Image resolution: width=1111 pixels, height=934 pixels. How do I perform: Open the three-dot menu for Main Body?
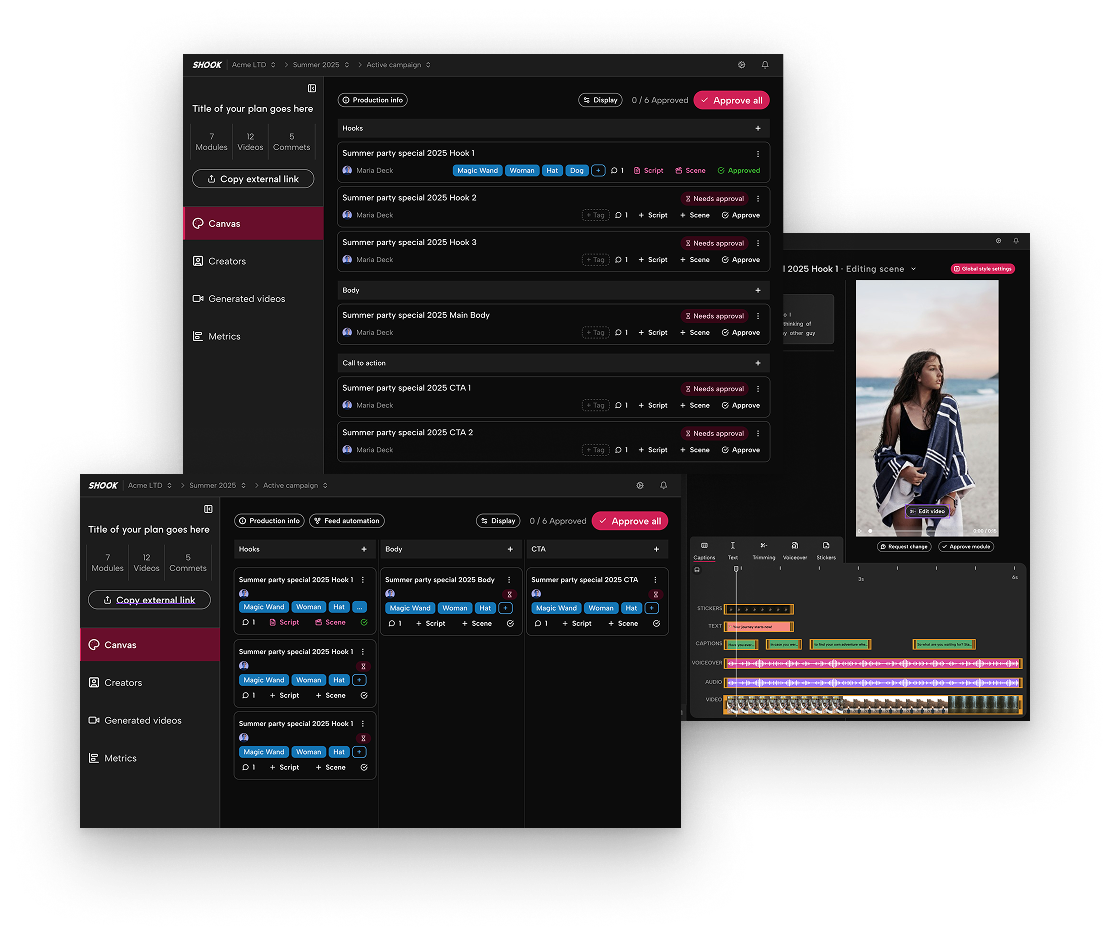[x=757, y=316]
